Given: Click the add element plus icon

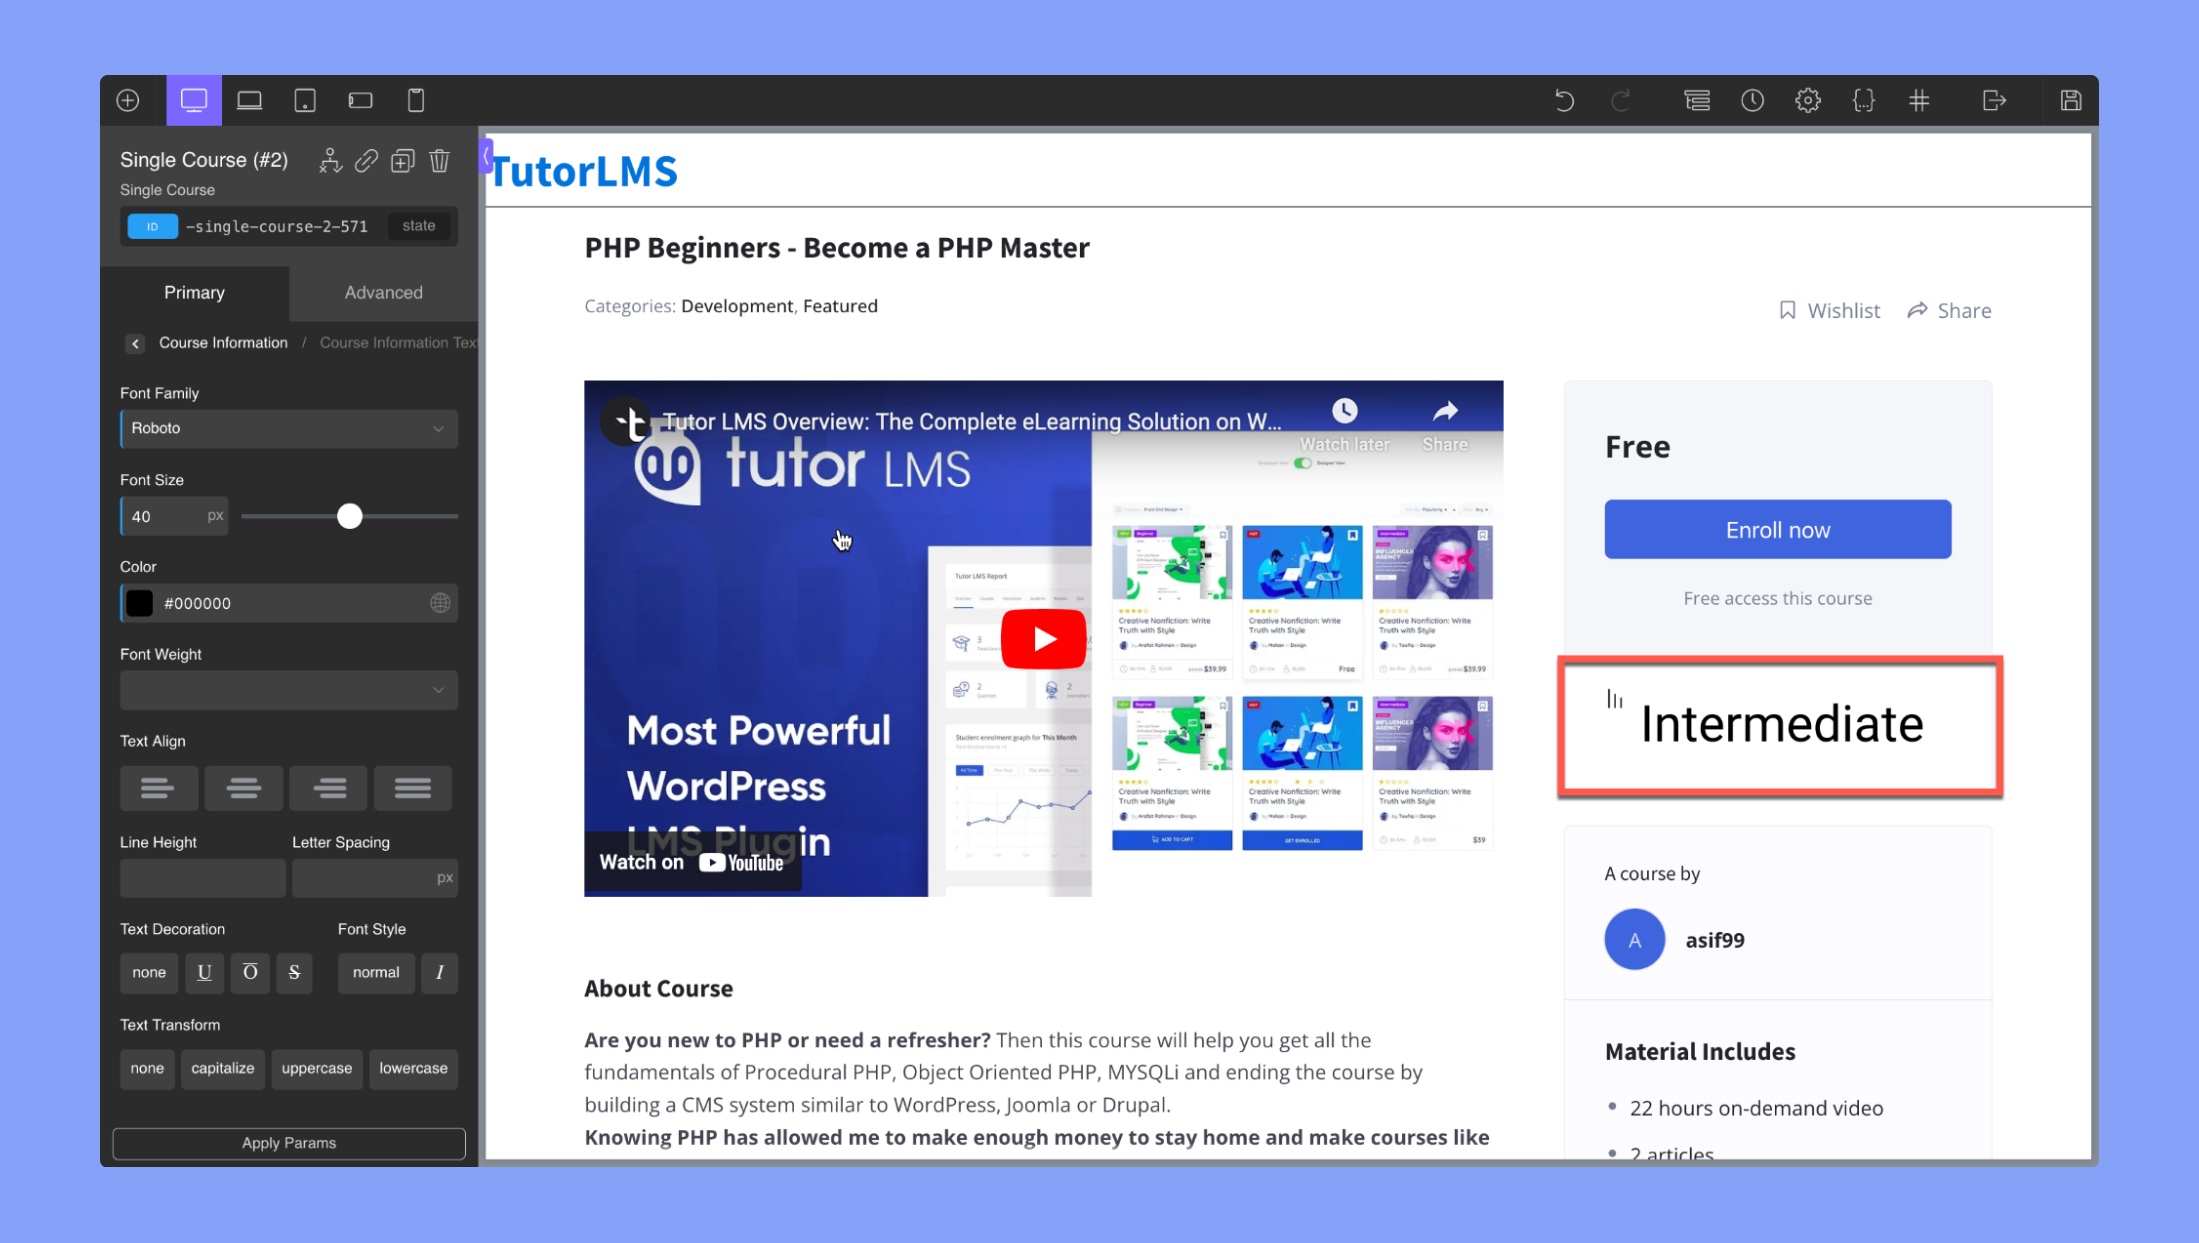Looking at the screenshot, I should [128, 100].
